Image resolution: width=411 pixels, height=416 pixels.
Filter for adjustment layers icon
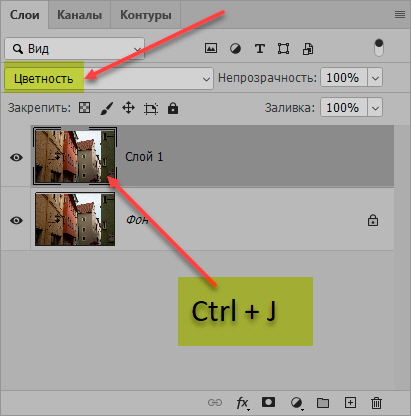tap(235, 49)
